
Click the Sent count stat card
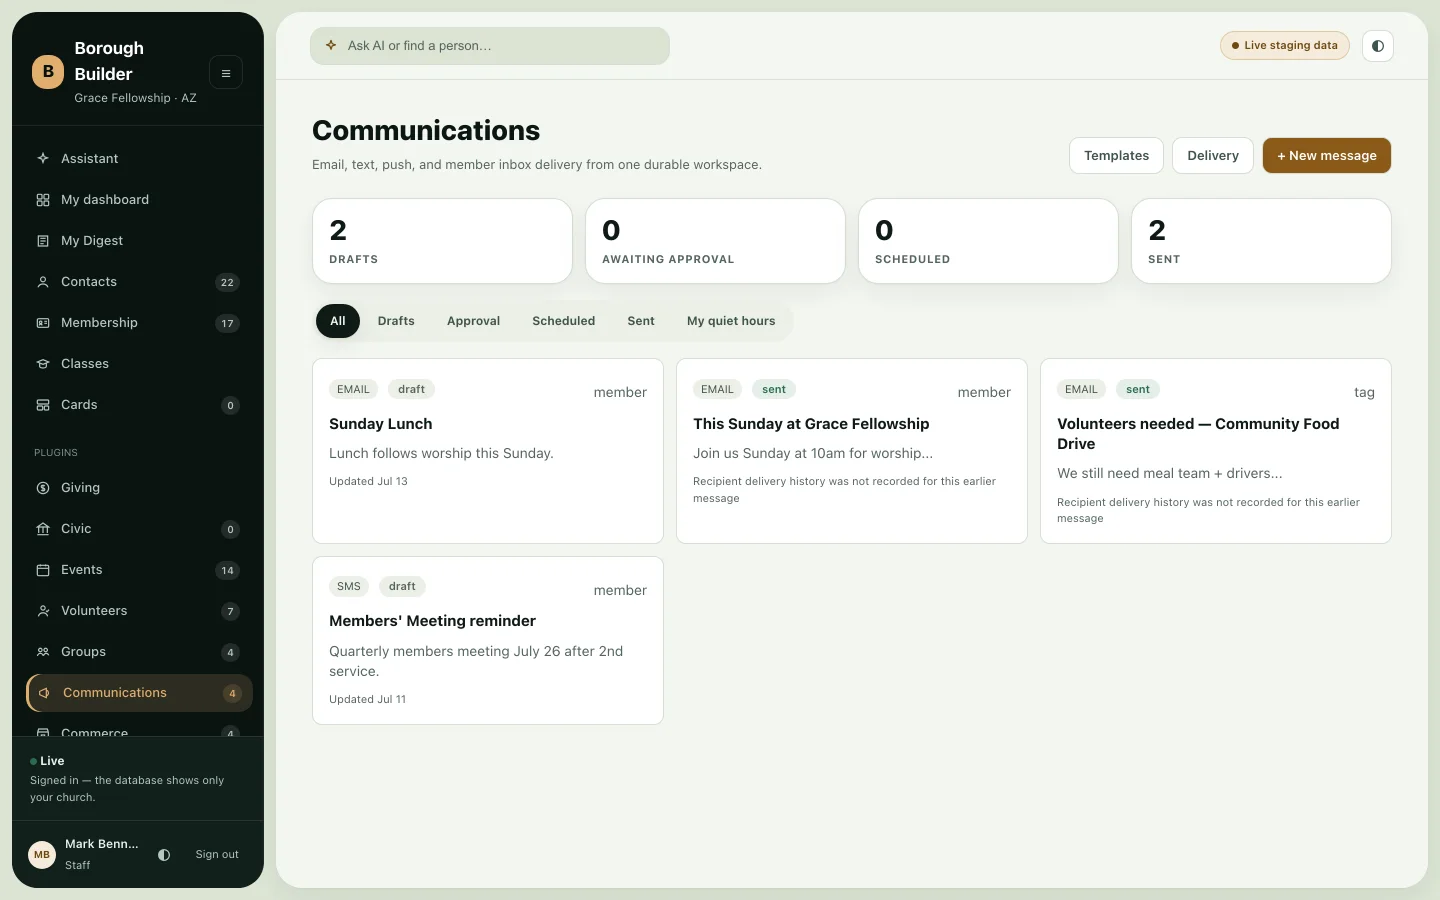(1261, 241)
